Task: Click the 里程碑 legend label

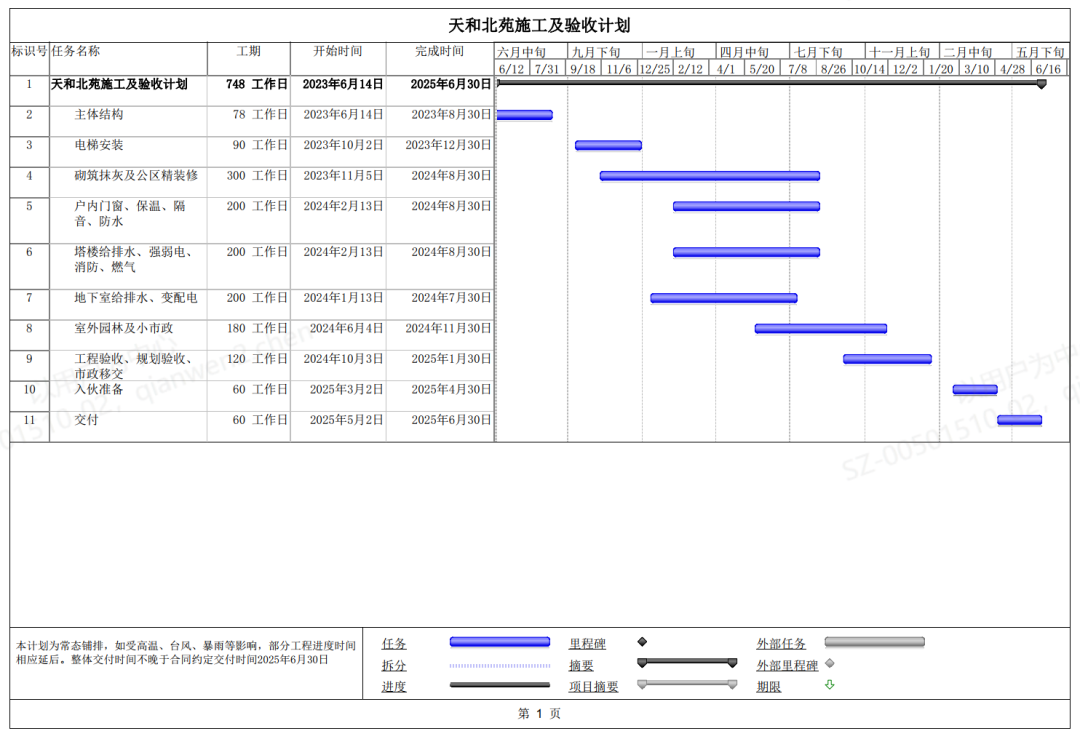Action: [x=588, y=644]
